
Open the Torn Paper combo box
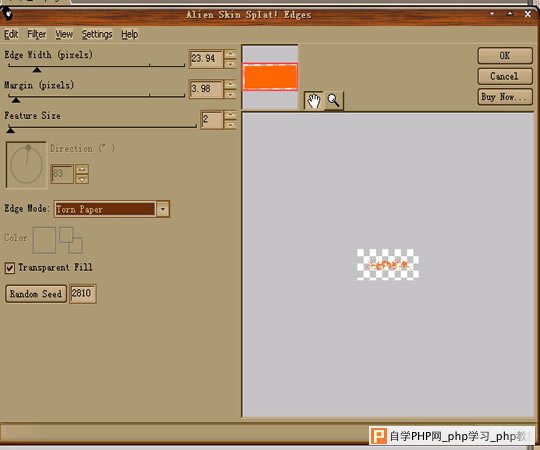coord(112,209)
